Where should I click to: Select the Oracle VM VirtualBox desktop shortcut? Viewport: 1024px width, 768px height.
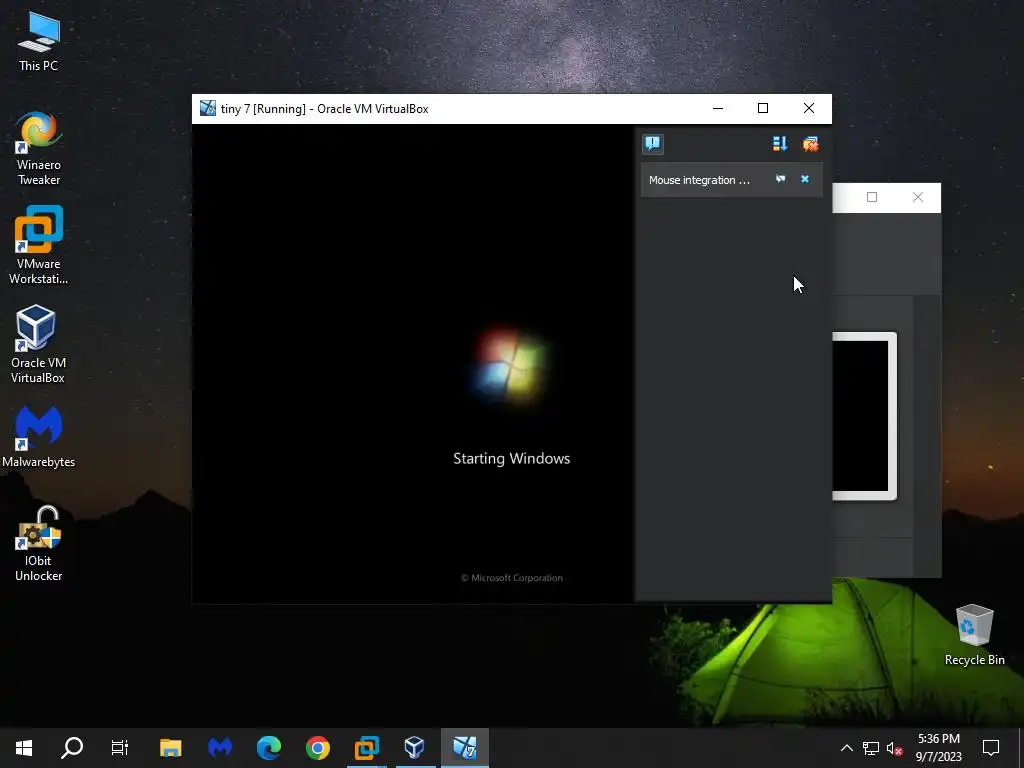[x=38, y=344]
